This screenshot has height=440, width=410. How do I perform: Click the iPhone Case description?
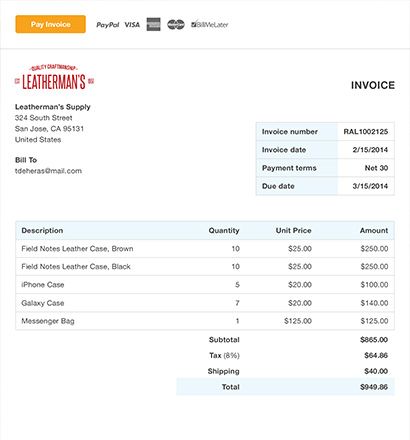(x=43, y=285)
